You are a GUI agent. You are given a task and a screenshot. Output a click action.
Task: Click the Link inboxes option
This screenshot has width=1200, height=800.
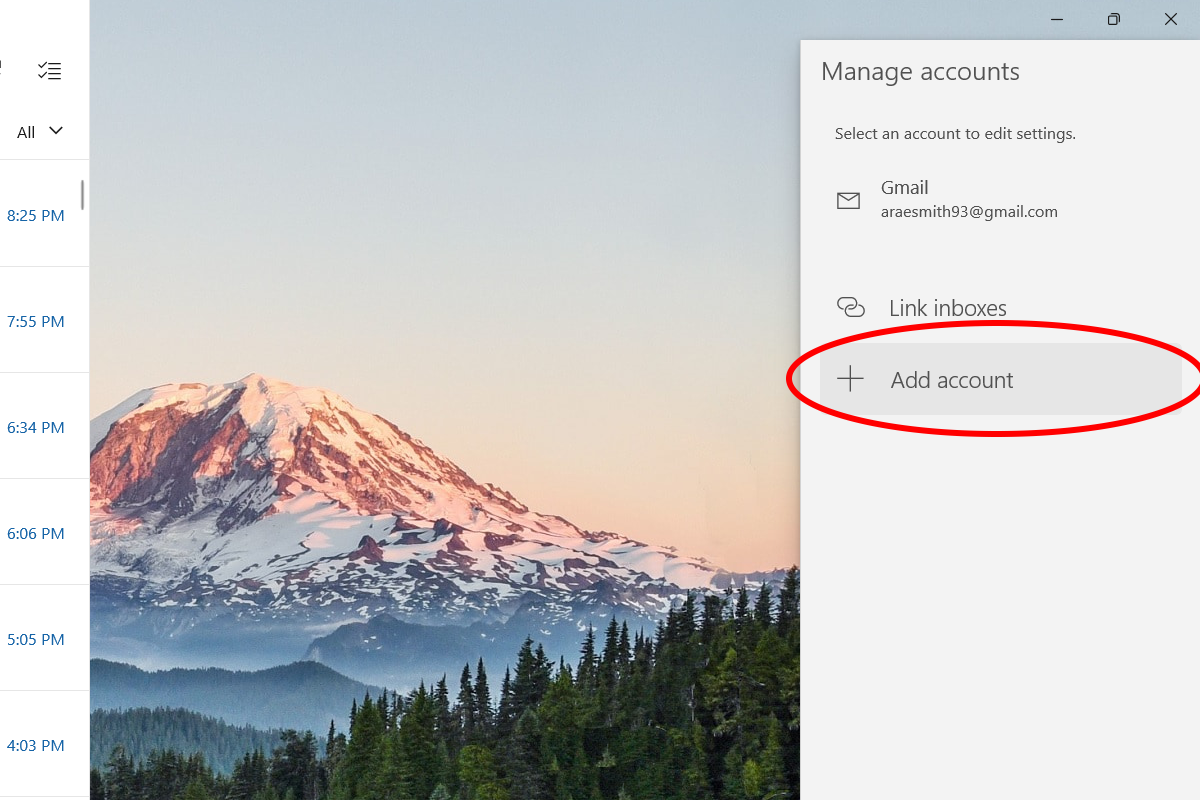click(x=1000, y=308)
